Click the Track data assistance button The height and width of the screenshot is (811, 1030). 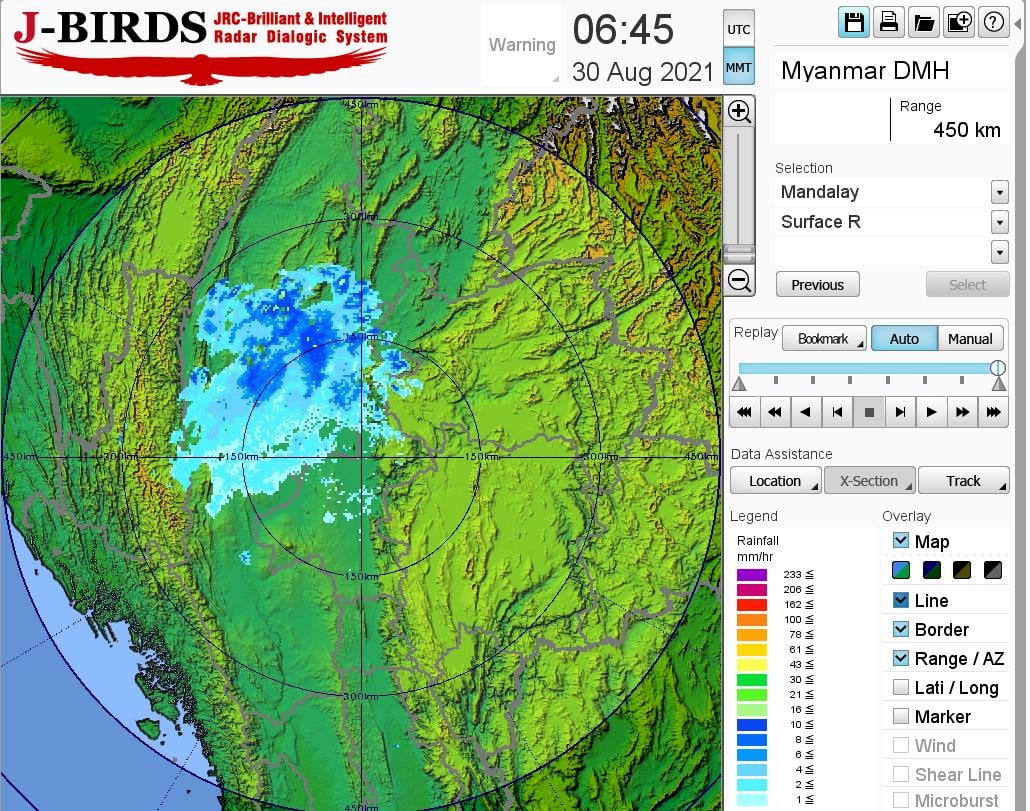click(963, 481)
